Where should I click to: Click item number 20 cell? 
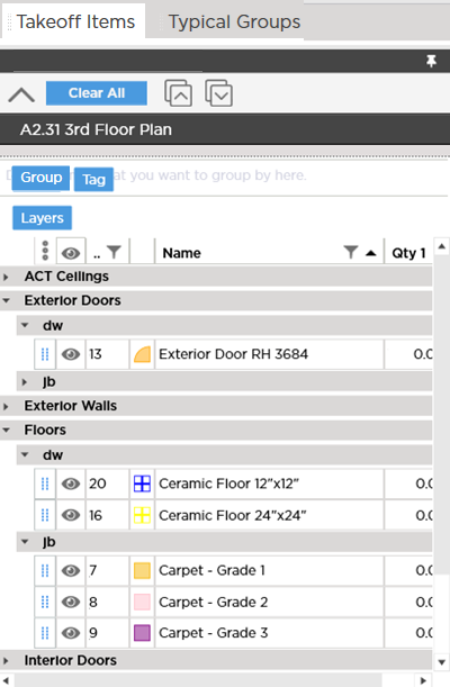[x=107, y=484]
